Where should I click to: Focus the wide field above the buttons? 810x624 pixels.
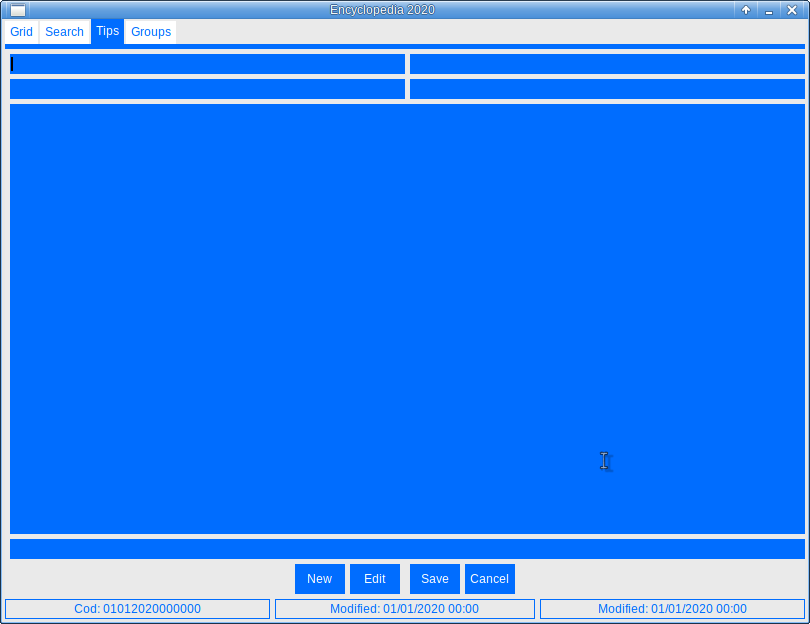407,549
